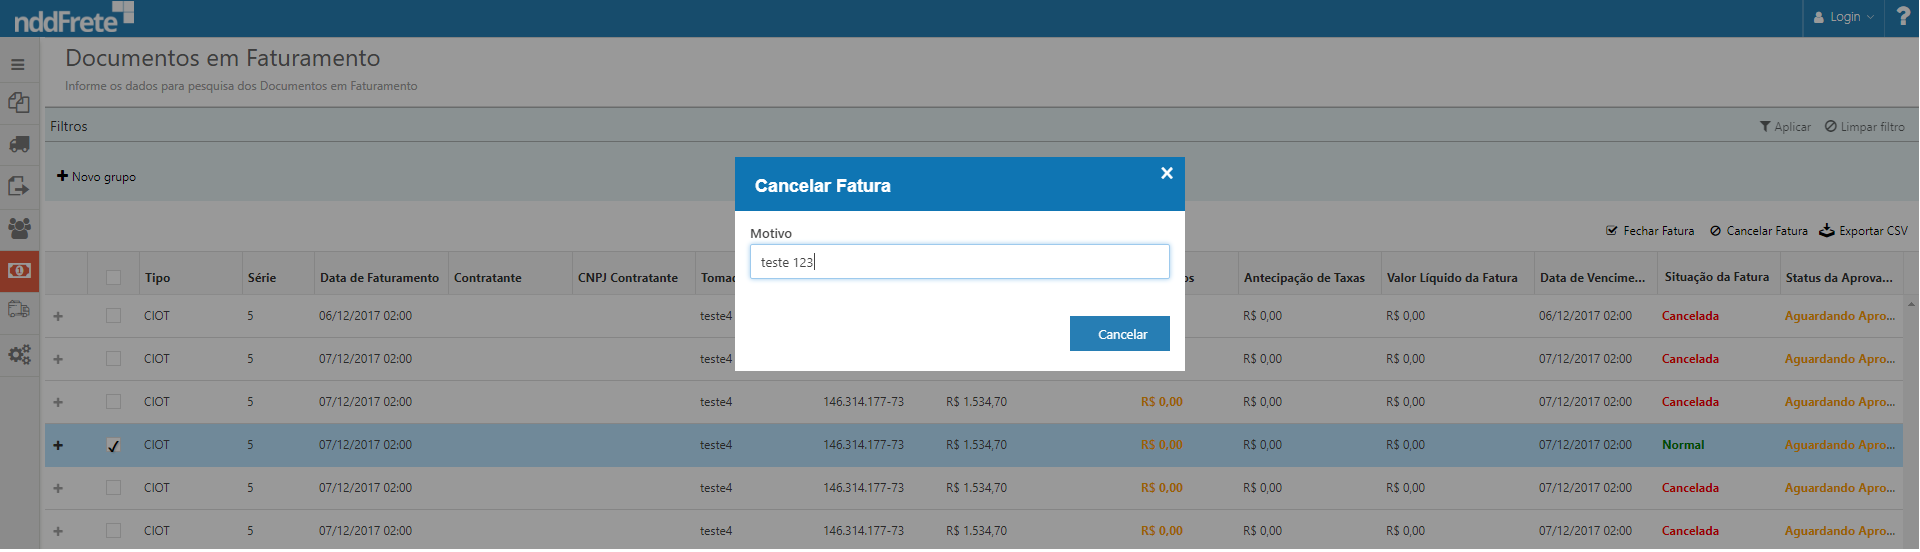Check the first CIOT row checkbox
The width and height of the screenshot is (1920, 552).
pos(113,316)
